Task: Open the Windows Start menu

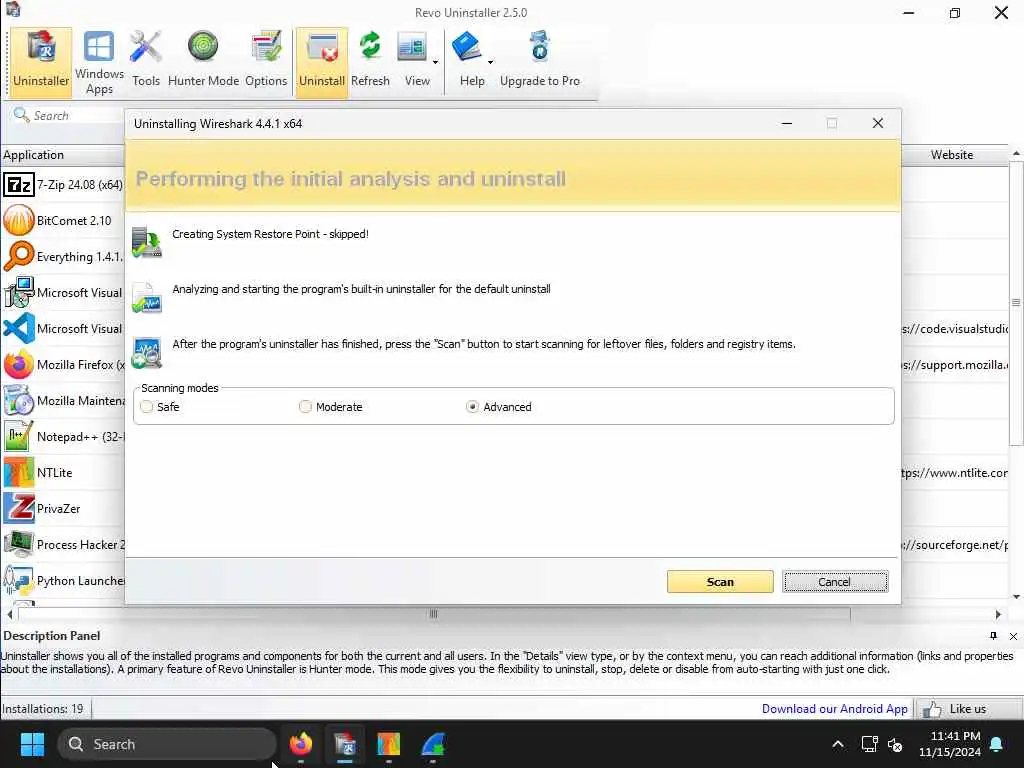Action: tap(32, 744)
